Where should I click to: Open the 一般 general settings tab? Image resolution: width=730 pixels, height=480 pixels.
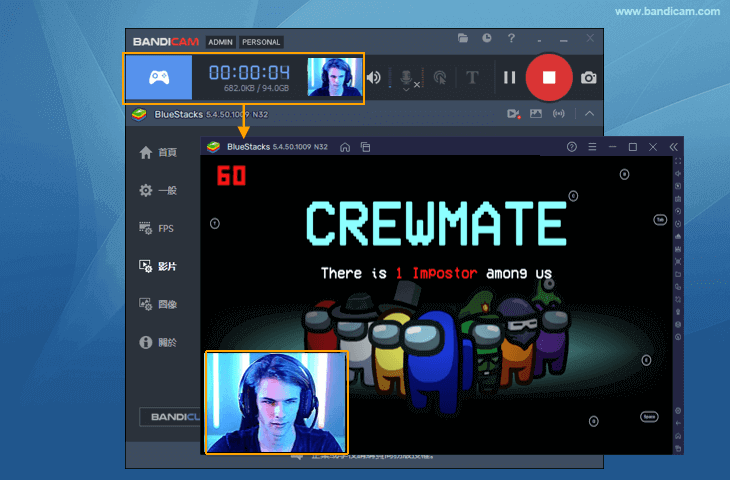[x=158, y=190]
